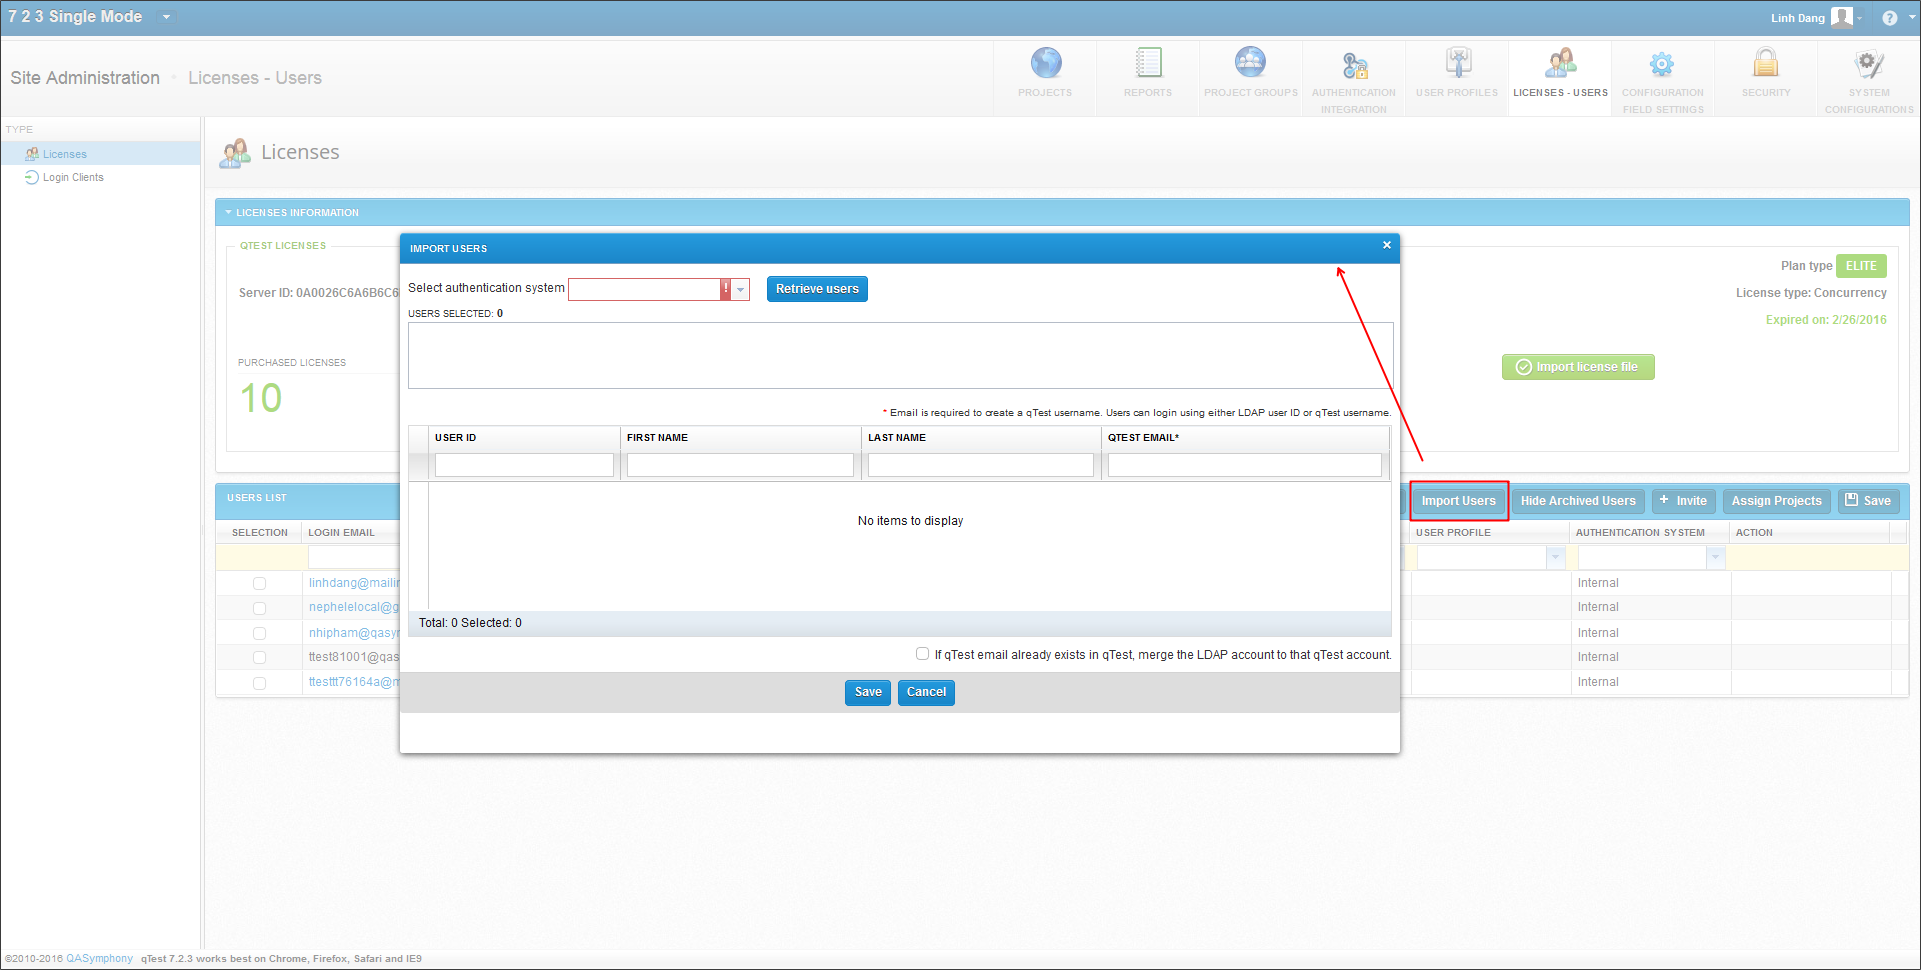Switch to the Licenses - Users tab
This screenshot has width=1921, height=970.
click(1560, 75)
